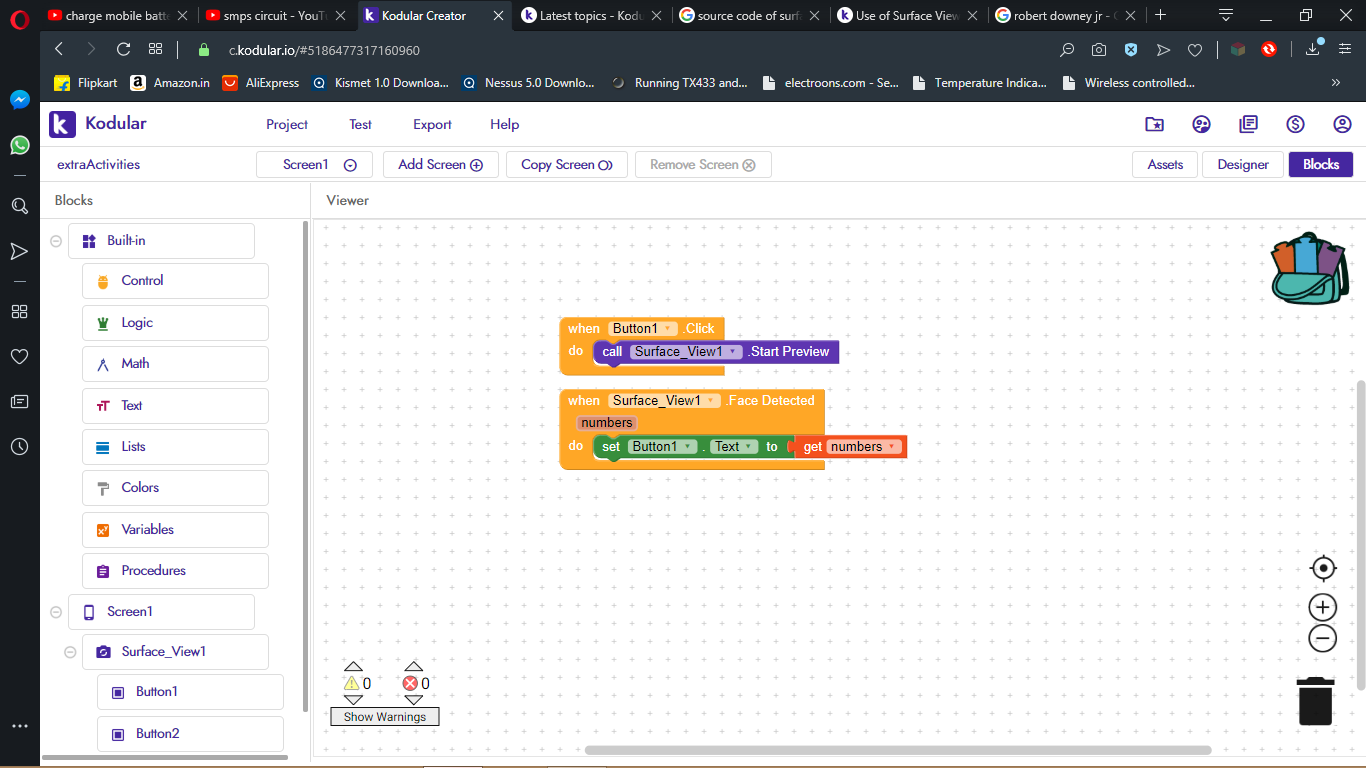
Task: Open WhatsApp in the Opera sidebar
Action: pos(20,145)
